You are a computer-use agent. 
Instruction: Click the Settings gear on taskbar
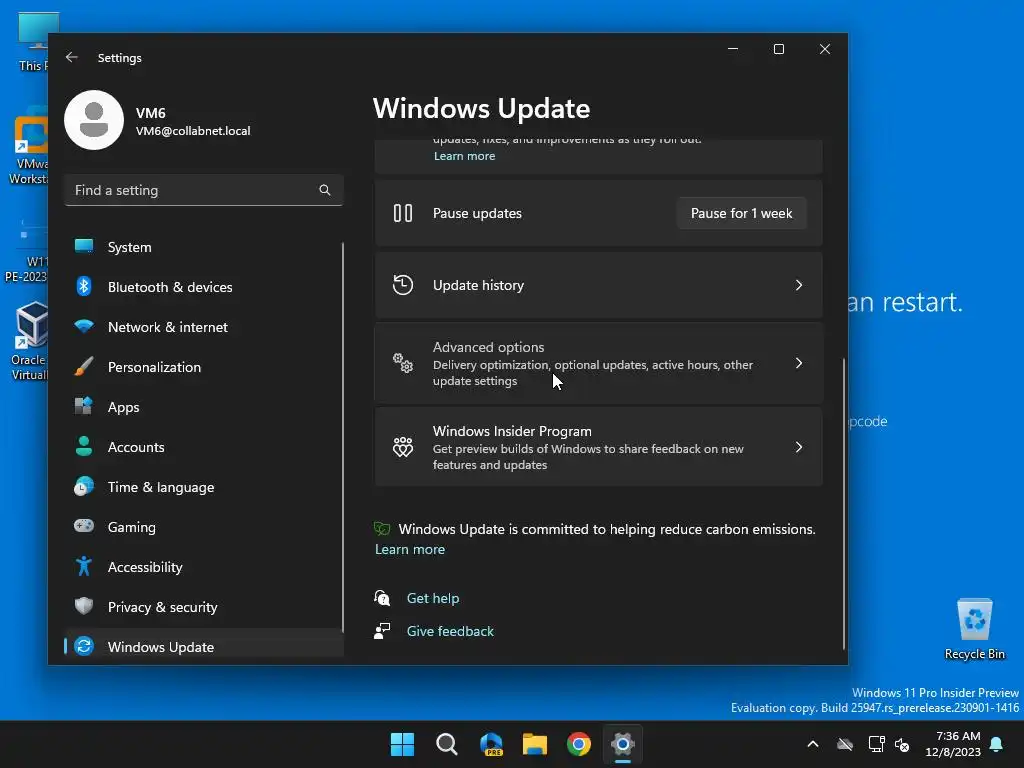(x=623, y=744)
